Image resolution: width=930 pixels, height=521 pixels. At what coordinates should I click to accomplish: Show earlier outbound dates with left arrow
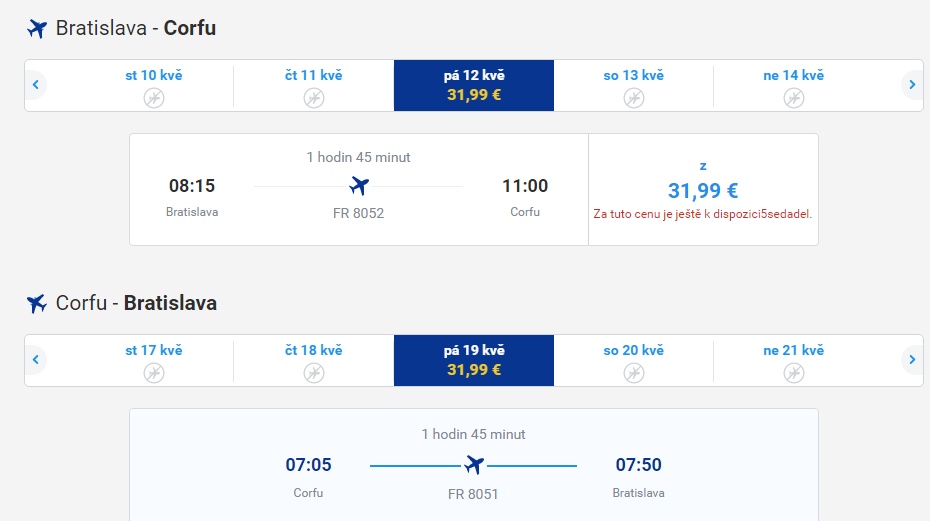pyautogui.click(x=36, y=85)
